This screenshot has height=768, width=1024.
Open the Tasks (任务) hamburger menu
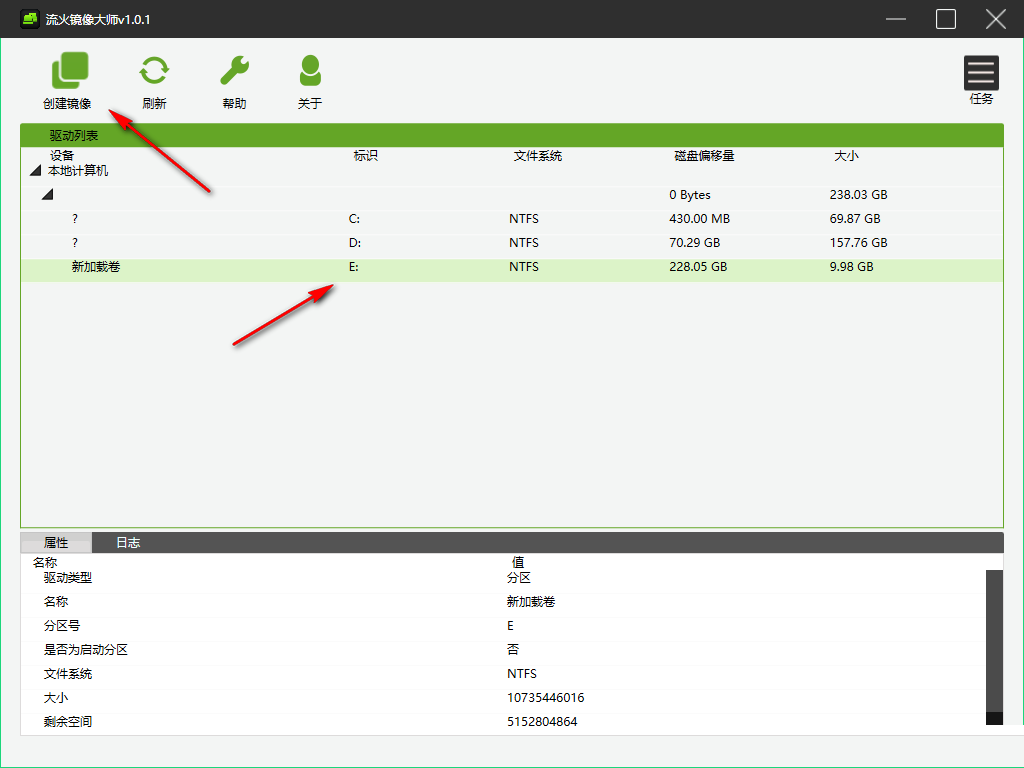(981, 72)
